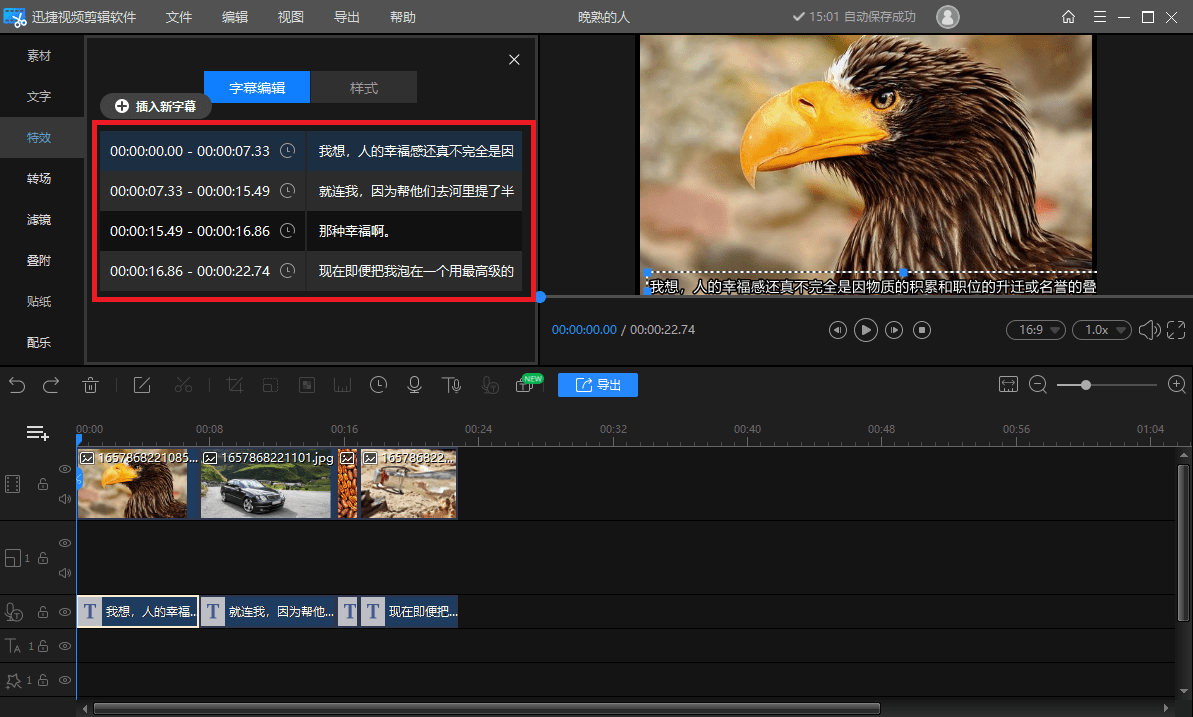Toggle text track 1 eye visibility
The height and width of the screenshot is (717, 1193).
65,646
